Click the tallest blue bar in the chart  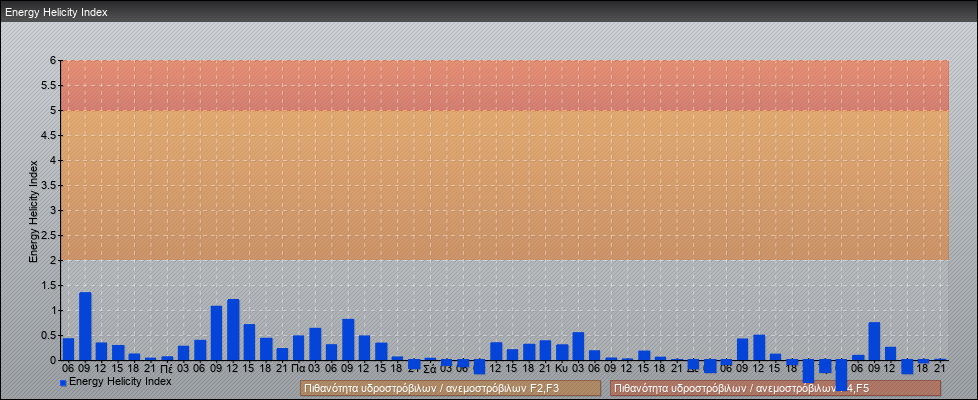point(85,326)
